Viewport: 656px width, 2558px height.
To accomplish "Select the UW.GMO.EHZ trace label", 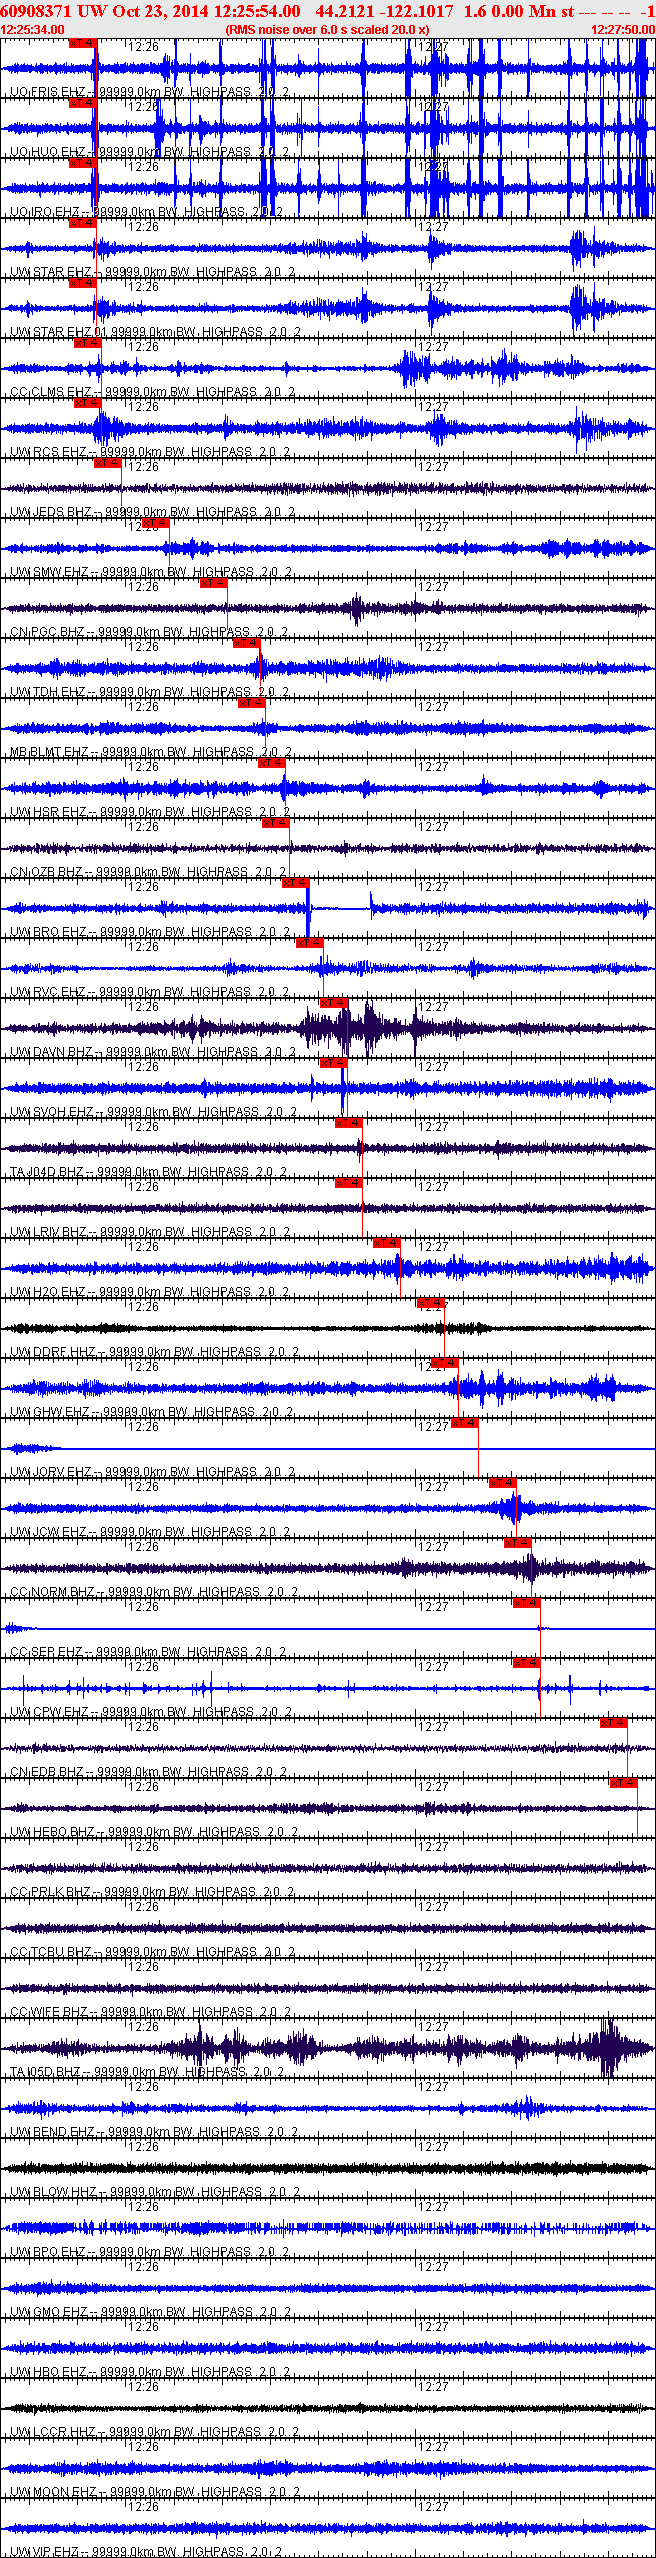I will [151, 2312].
